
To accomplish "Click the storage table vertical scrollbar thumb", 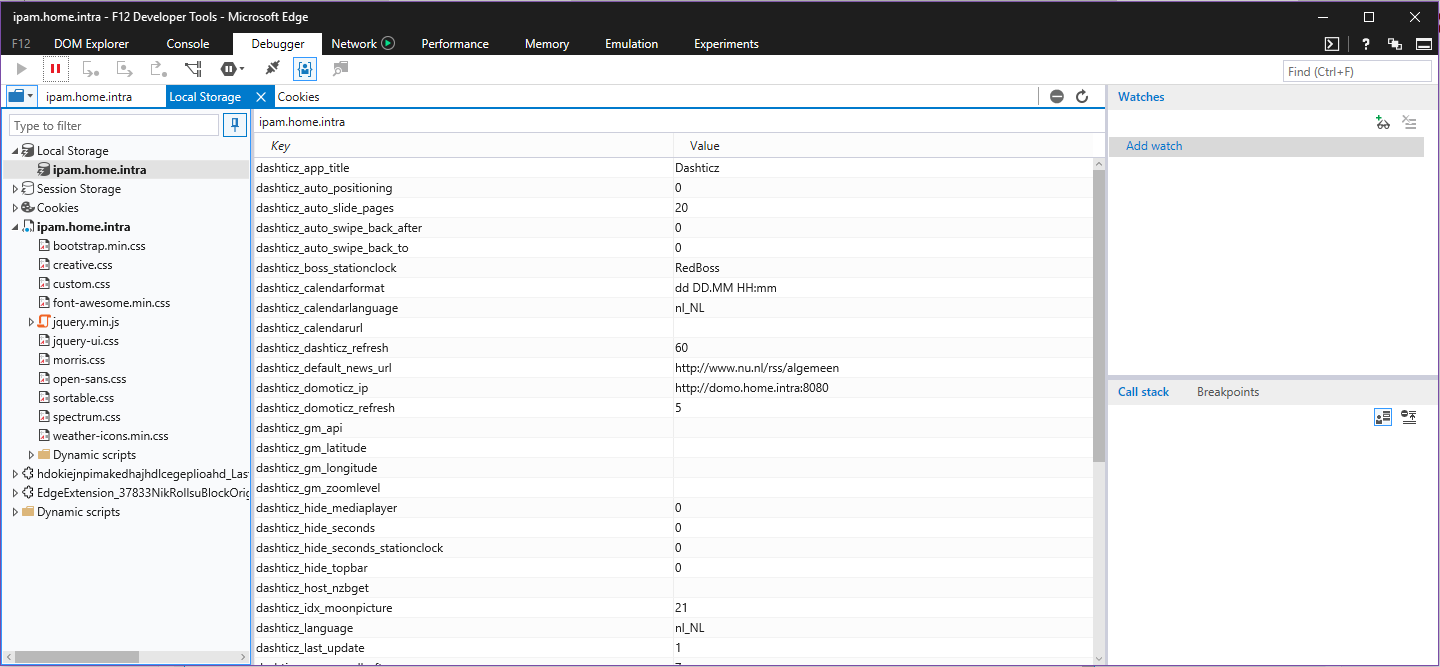I will [1099, 315].
